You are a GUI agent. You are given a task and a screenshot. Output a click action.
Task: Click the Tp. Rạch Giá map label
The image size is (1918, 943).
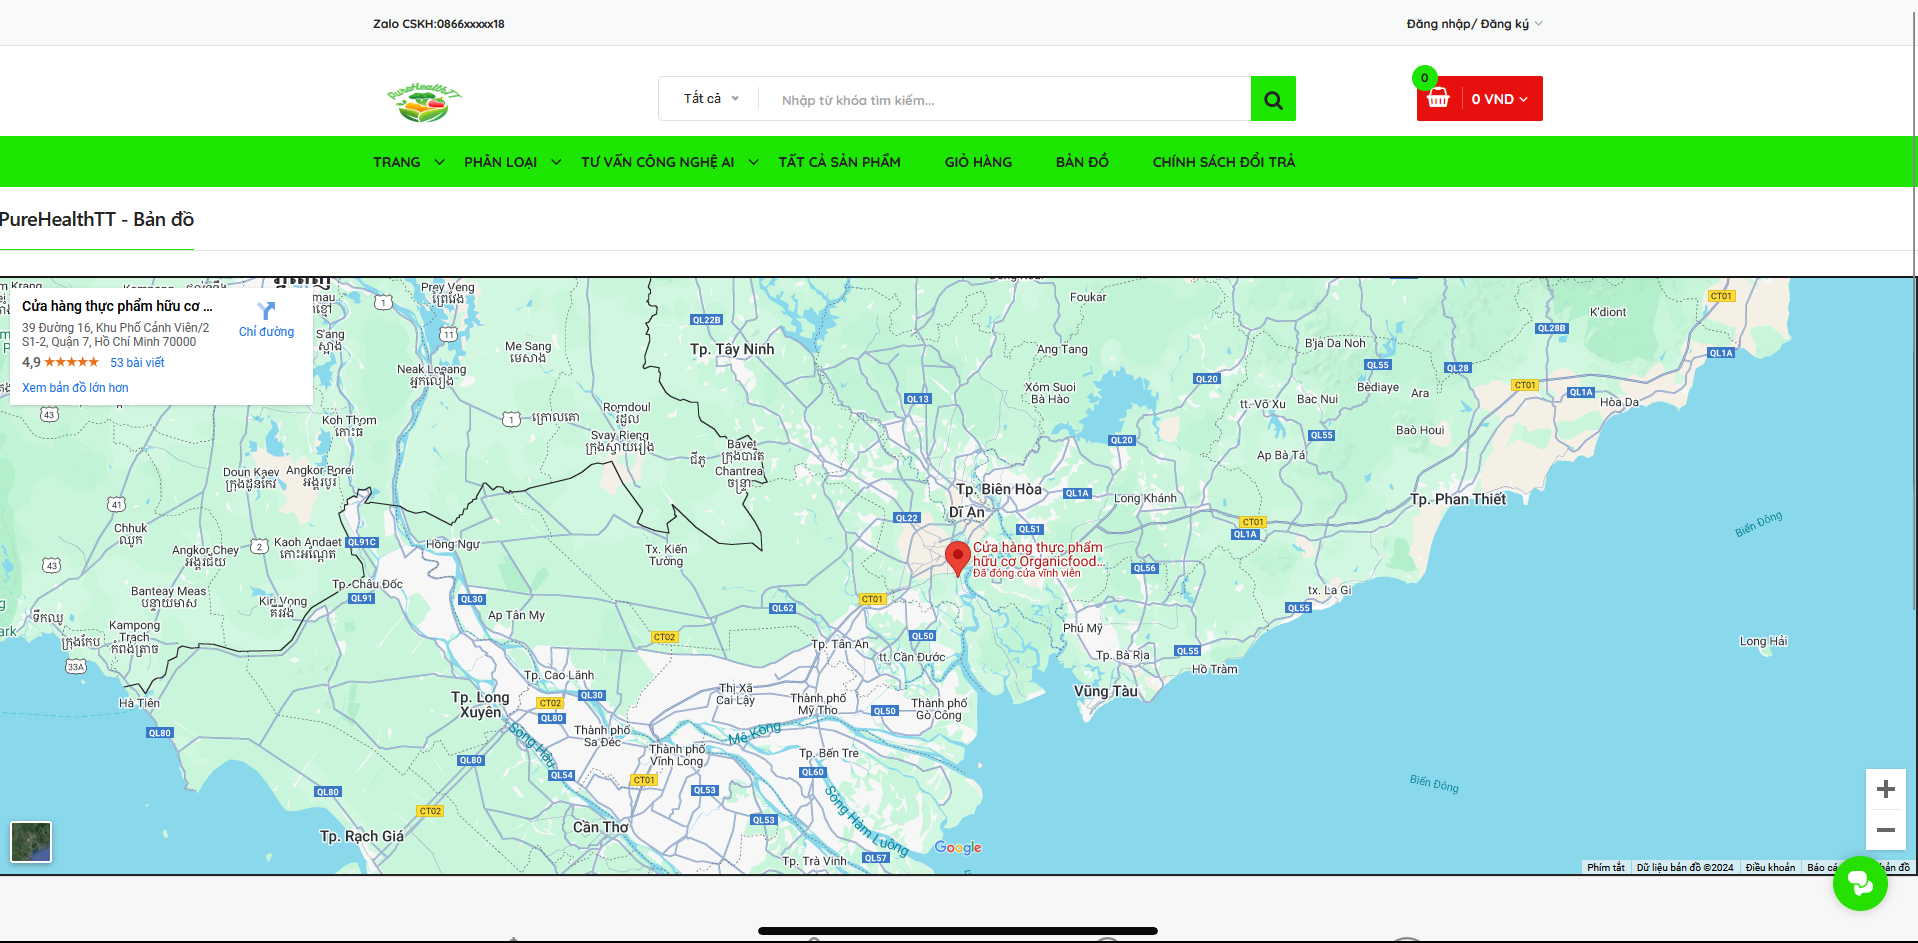click(x=362, y=836)
